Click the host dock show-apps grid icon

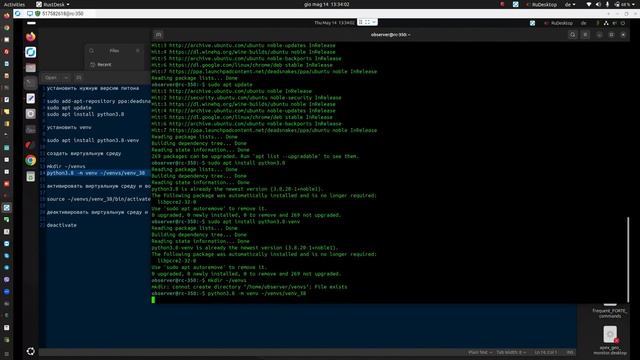click(x=7, y=354)
